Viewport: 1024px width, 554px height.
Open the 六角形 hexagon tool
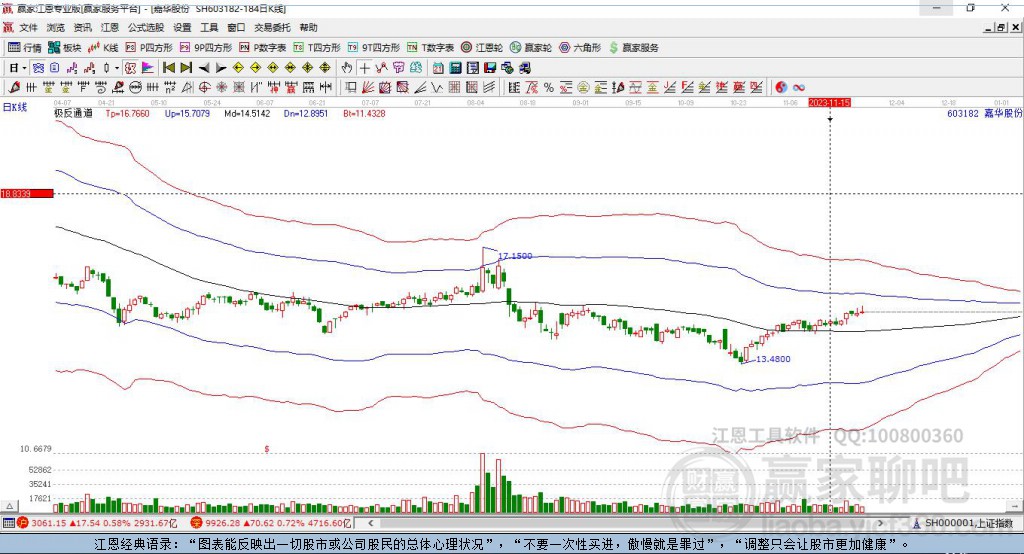click(x=580, y=48)
